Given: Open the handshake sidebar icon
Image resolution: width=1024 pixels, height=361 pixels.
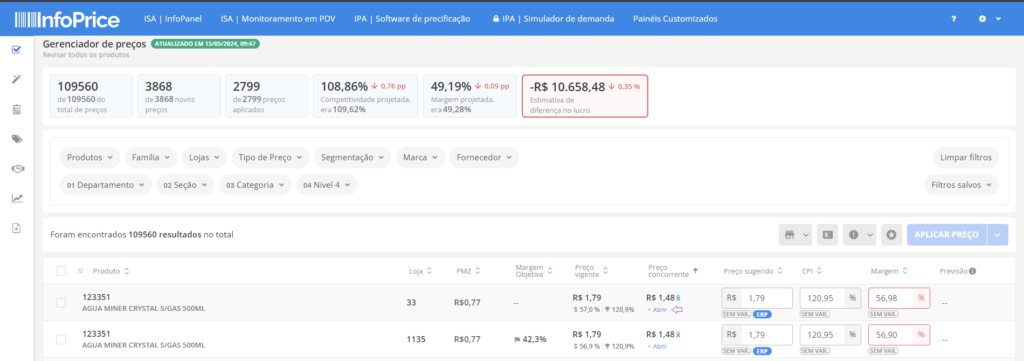Looking at the screenshot, I should [x=17, y=168].
